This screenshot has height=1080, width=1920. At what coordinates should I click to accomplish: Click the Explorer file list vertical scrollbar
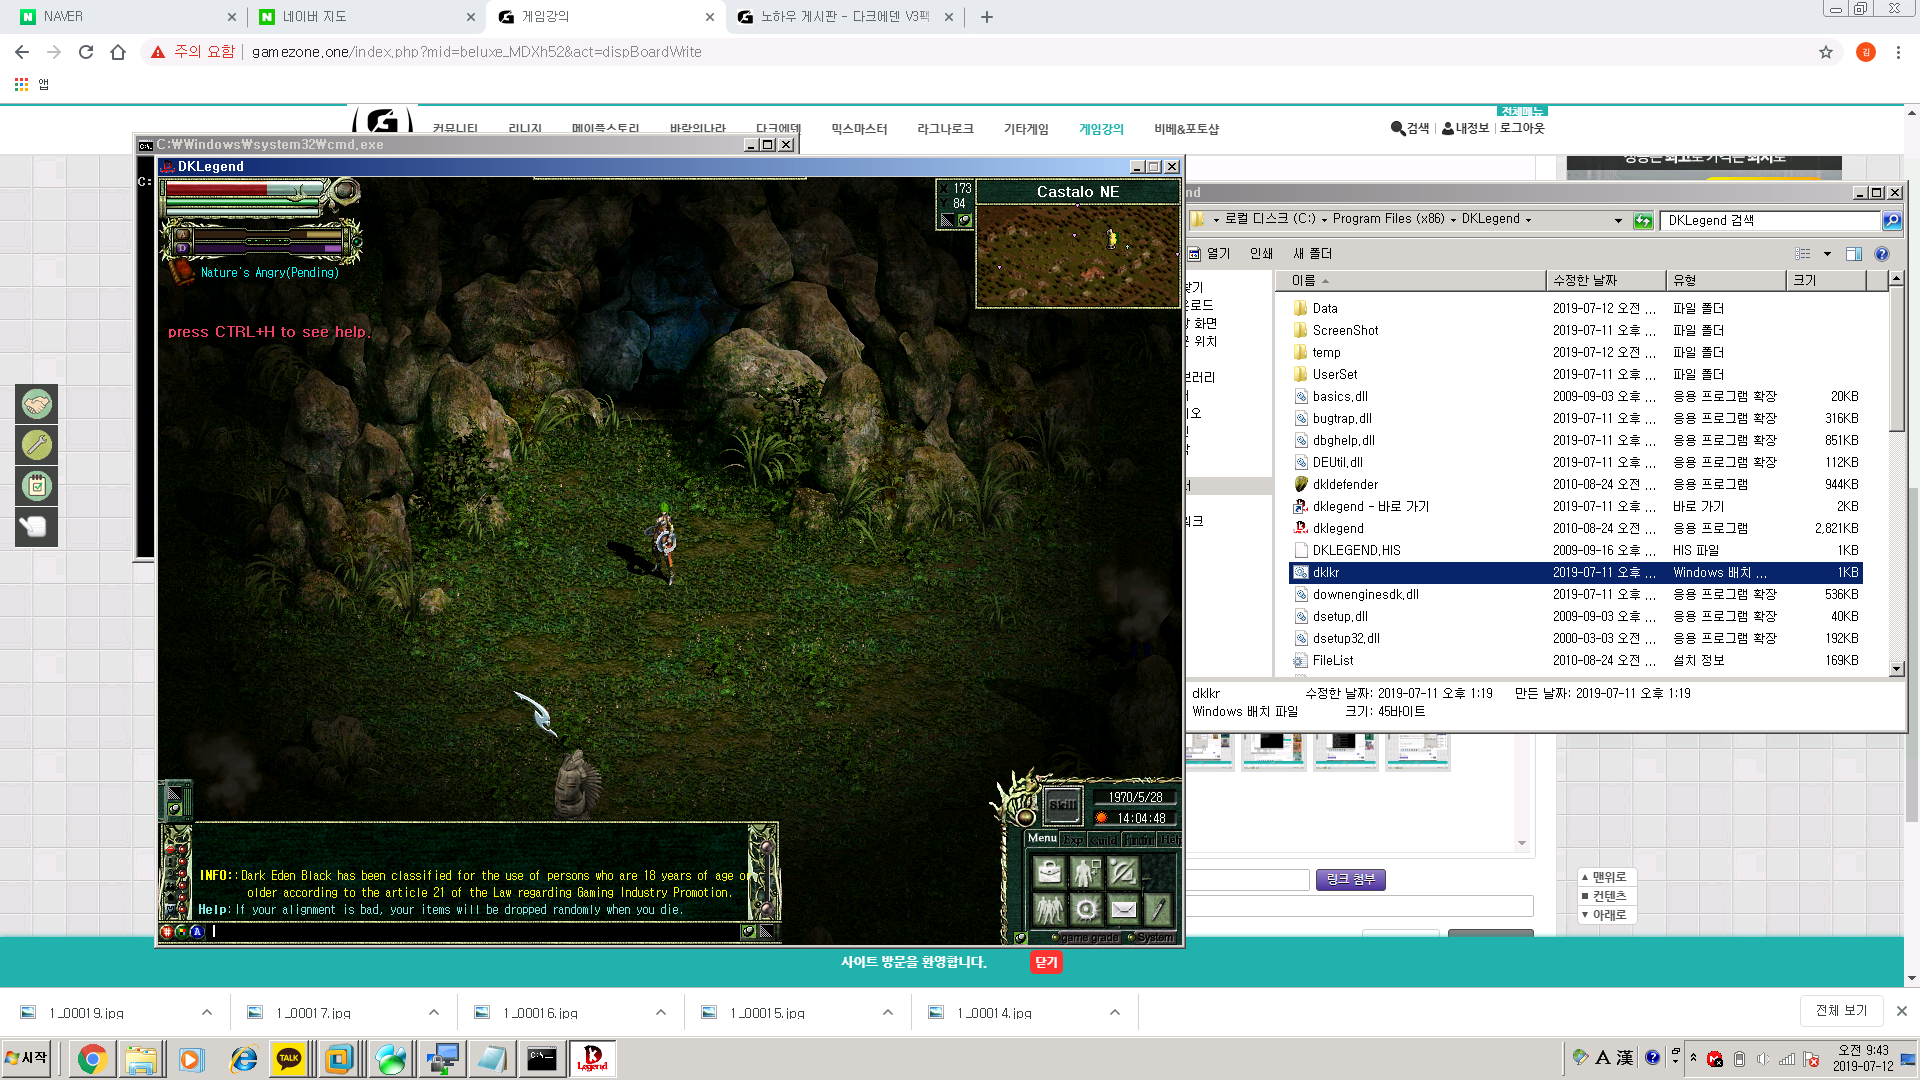pyautogui.click(x=1896, y=360)
